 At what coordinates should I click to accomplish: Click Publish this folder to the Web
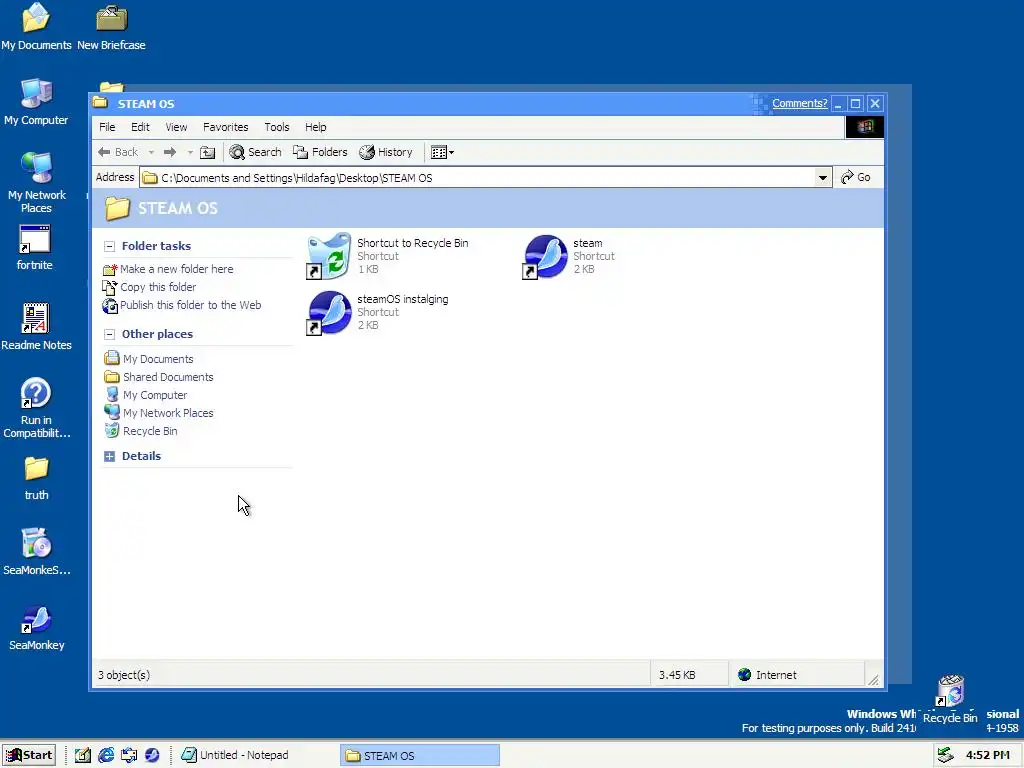coord(182,305)
